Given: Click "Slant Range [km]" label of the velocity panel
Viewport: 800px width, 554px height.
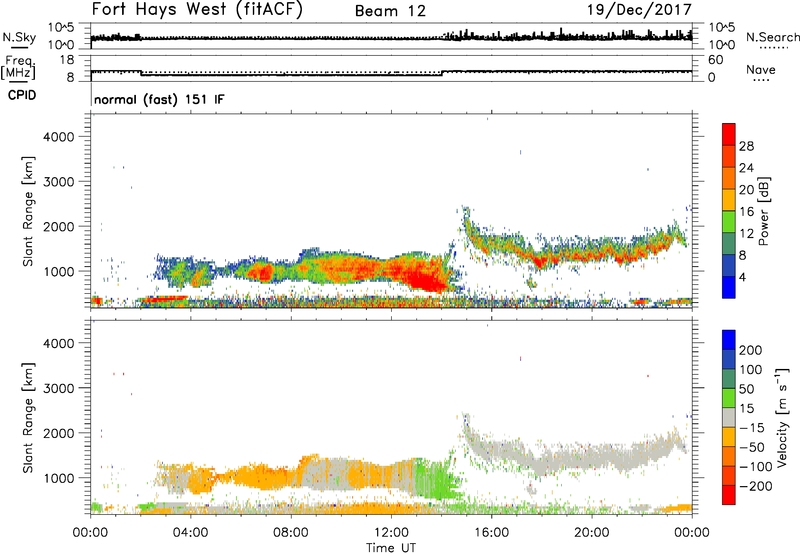Looking at the screenshot, I should coord(29,418).
